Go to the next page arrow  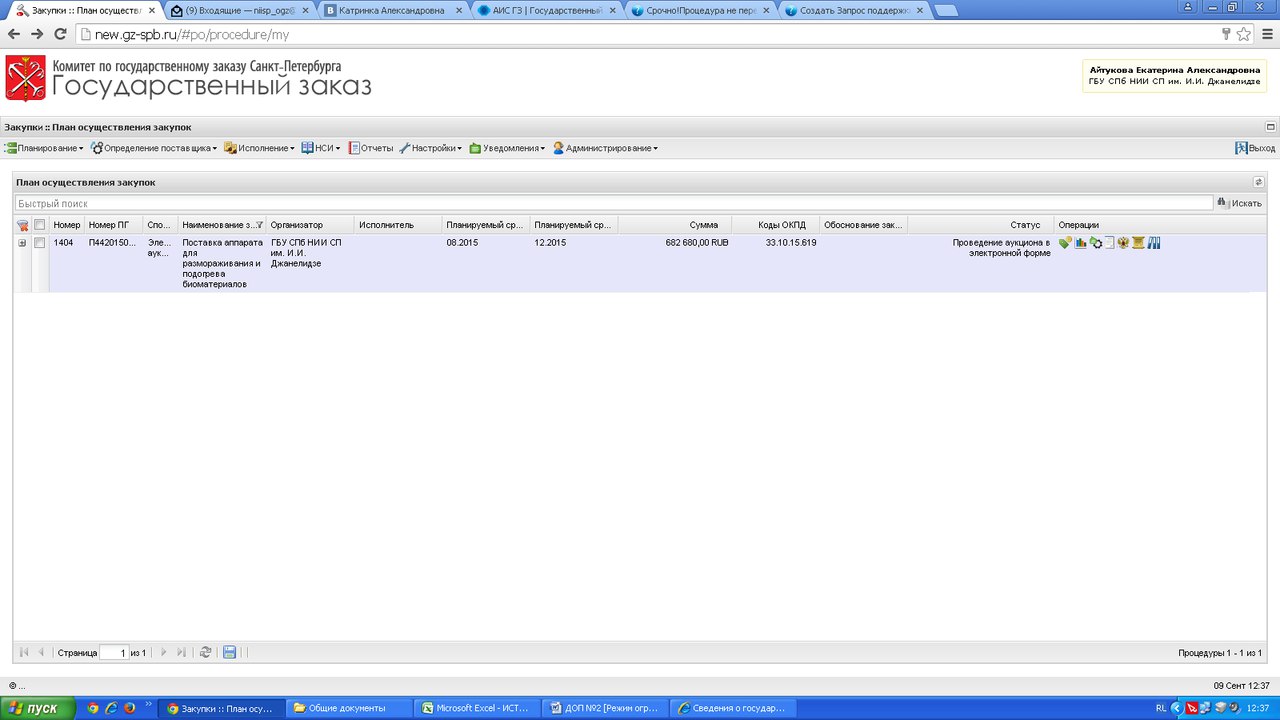(x=164, y=652)
